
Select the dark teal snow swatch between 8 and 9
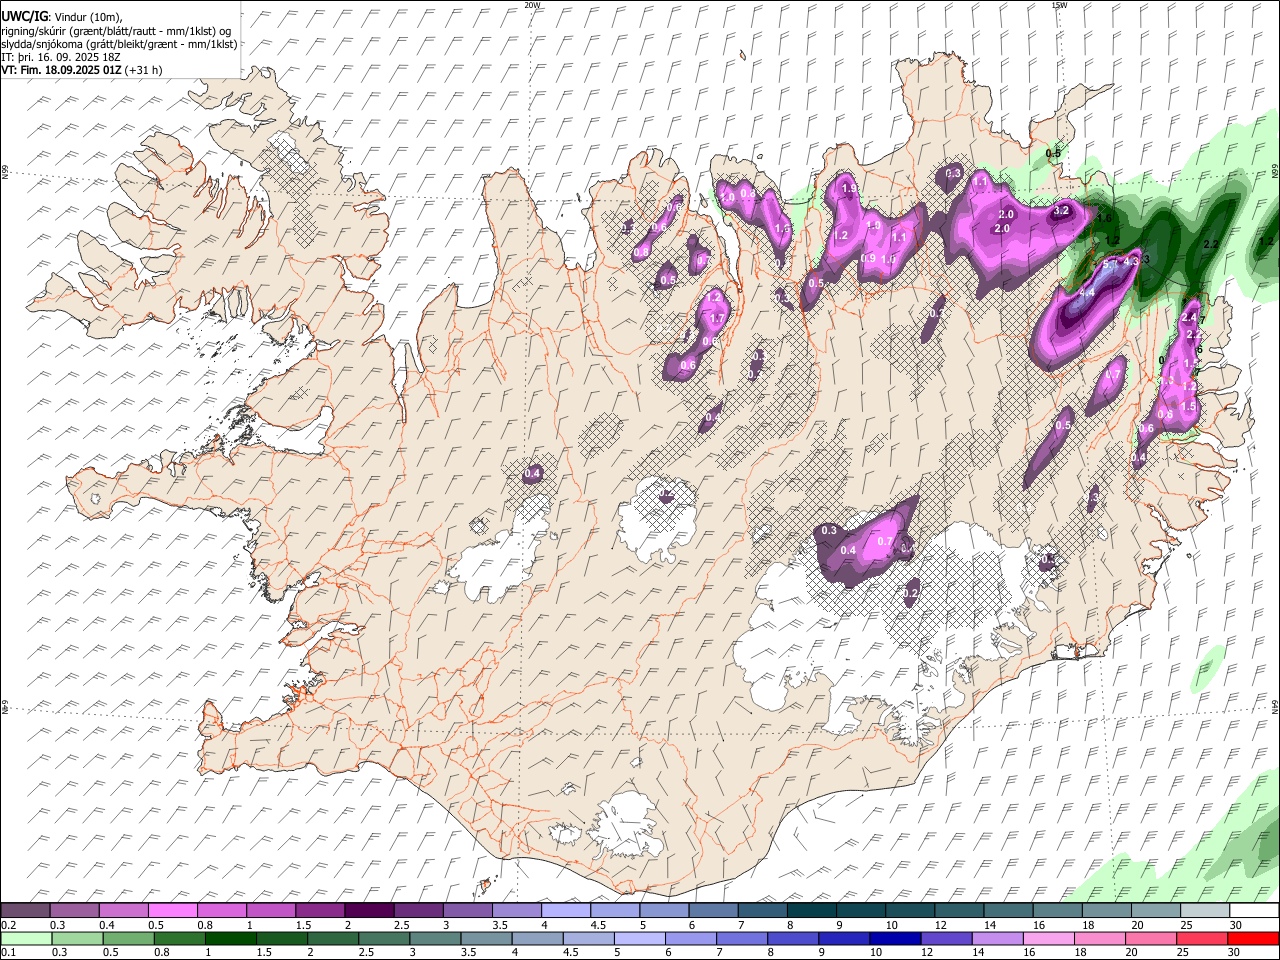tap(811, 910)
